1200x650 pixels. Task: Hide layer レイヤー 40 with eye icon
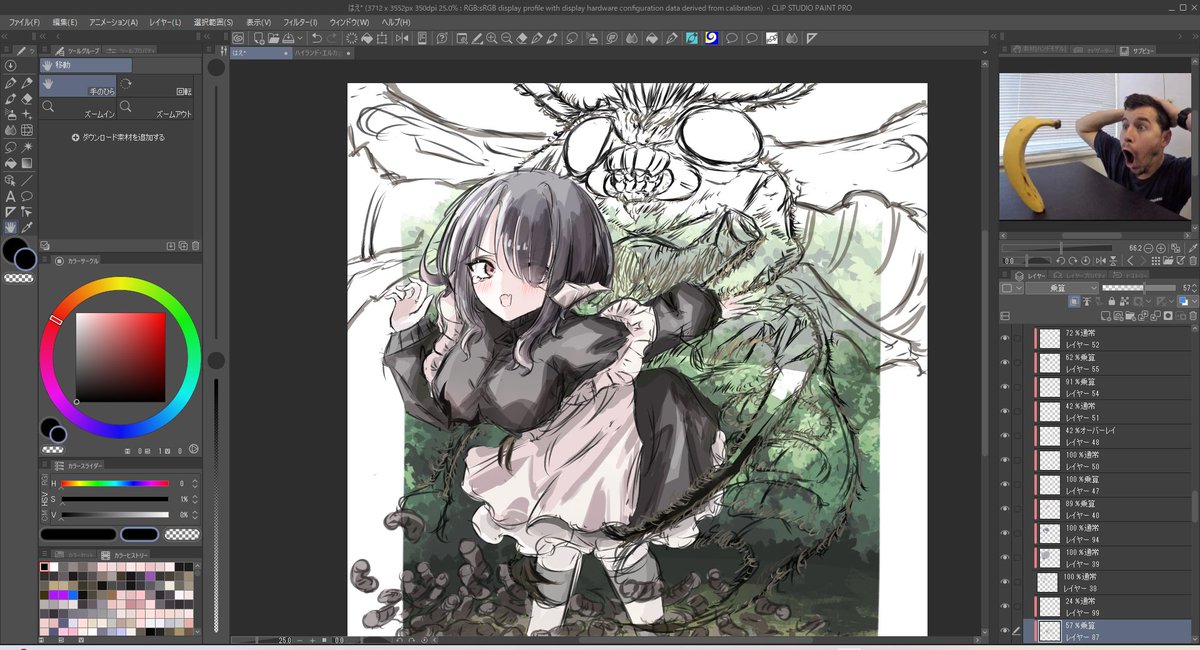(1005, 508)
